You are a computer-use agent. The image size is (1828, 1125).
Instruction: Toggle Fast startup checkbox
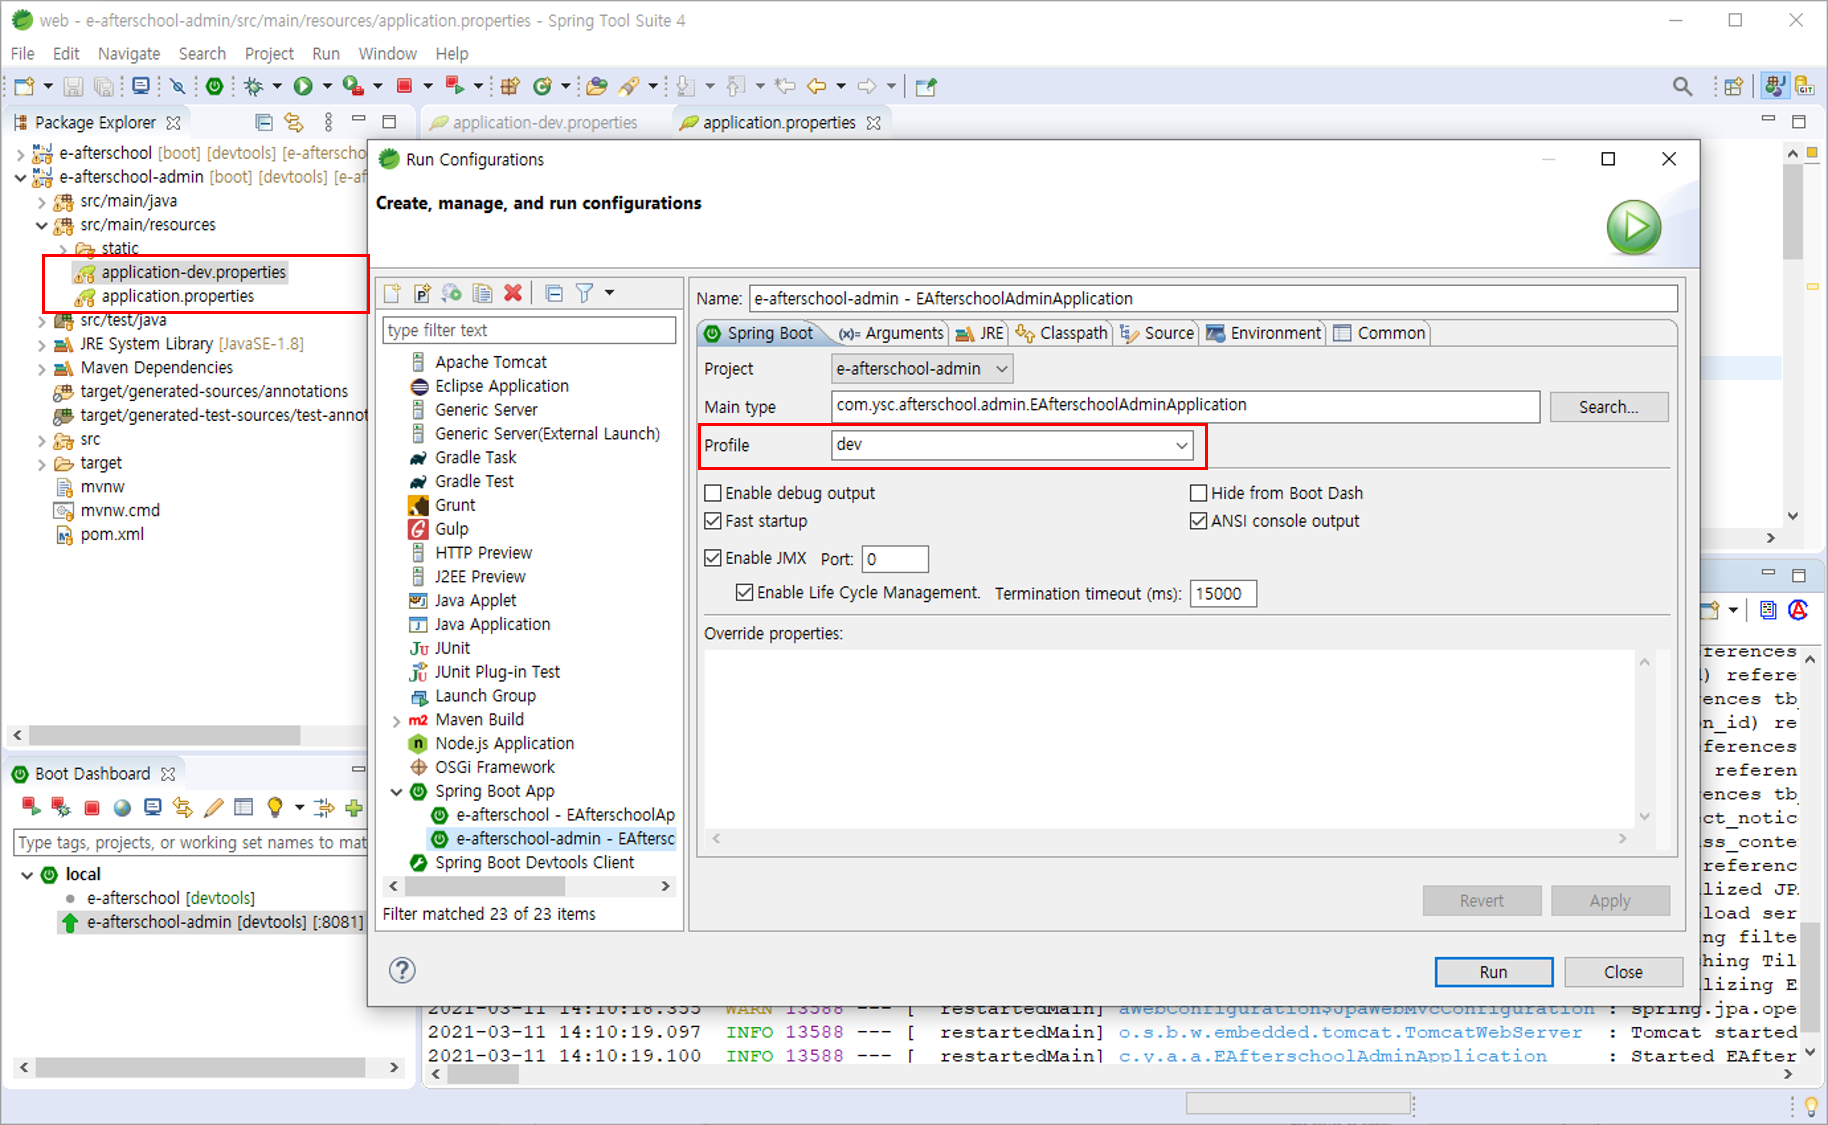[713, 521]
